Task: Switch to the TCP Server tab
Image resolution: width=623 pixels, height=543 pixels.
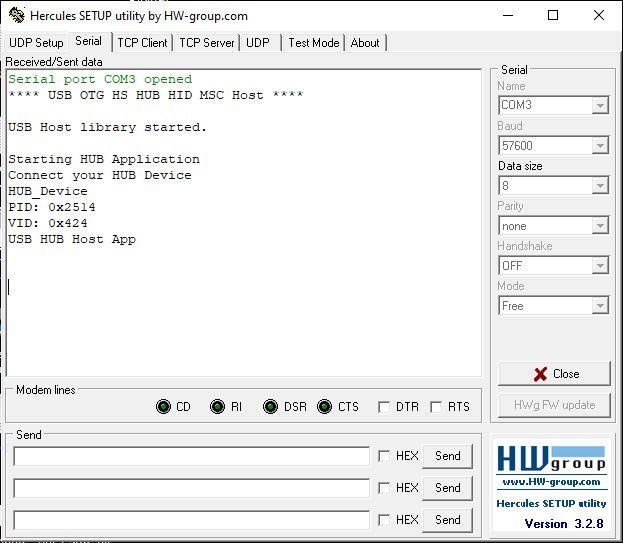Action: [207, 43]
